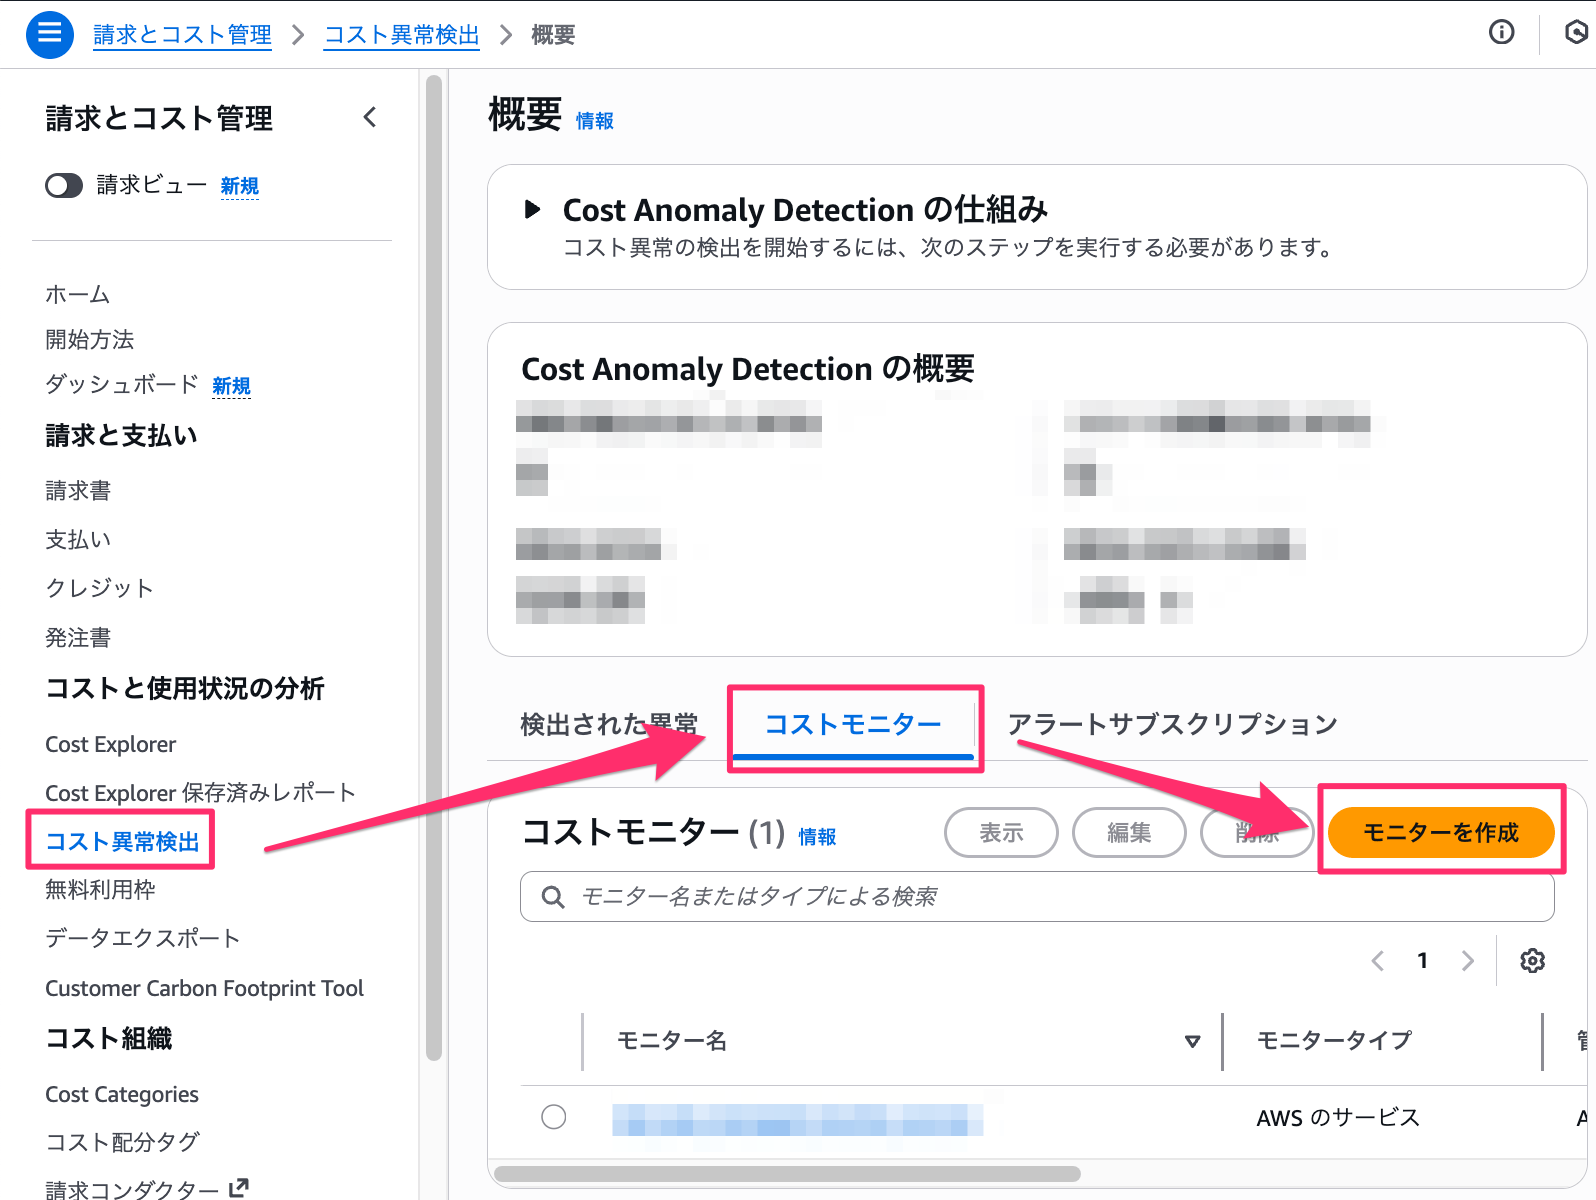Click the 新規 badge beside 請求ビュー
Image resolution: width=1596 pixels, height=1200 pixels.
tap(240, 186)
